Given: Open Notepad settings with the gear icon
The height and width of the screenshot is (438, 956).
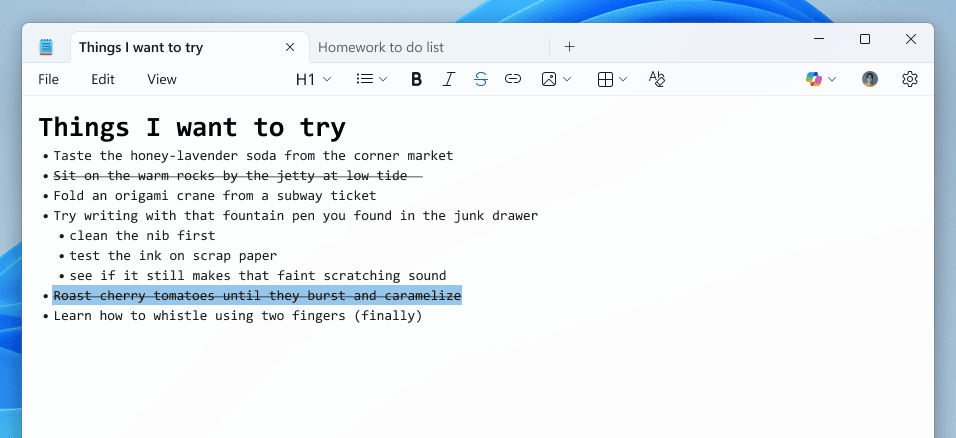Looking at the screenshot, I should pyautogui.click(x=909, y=79).
